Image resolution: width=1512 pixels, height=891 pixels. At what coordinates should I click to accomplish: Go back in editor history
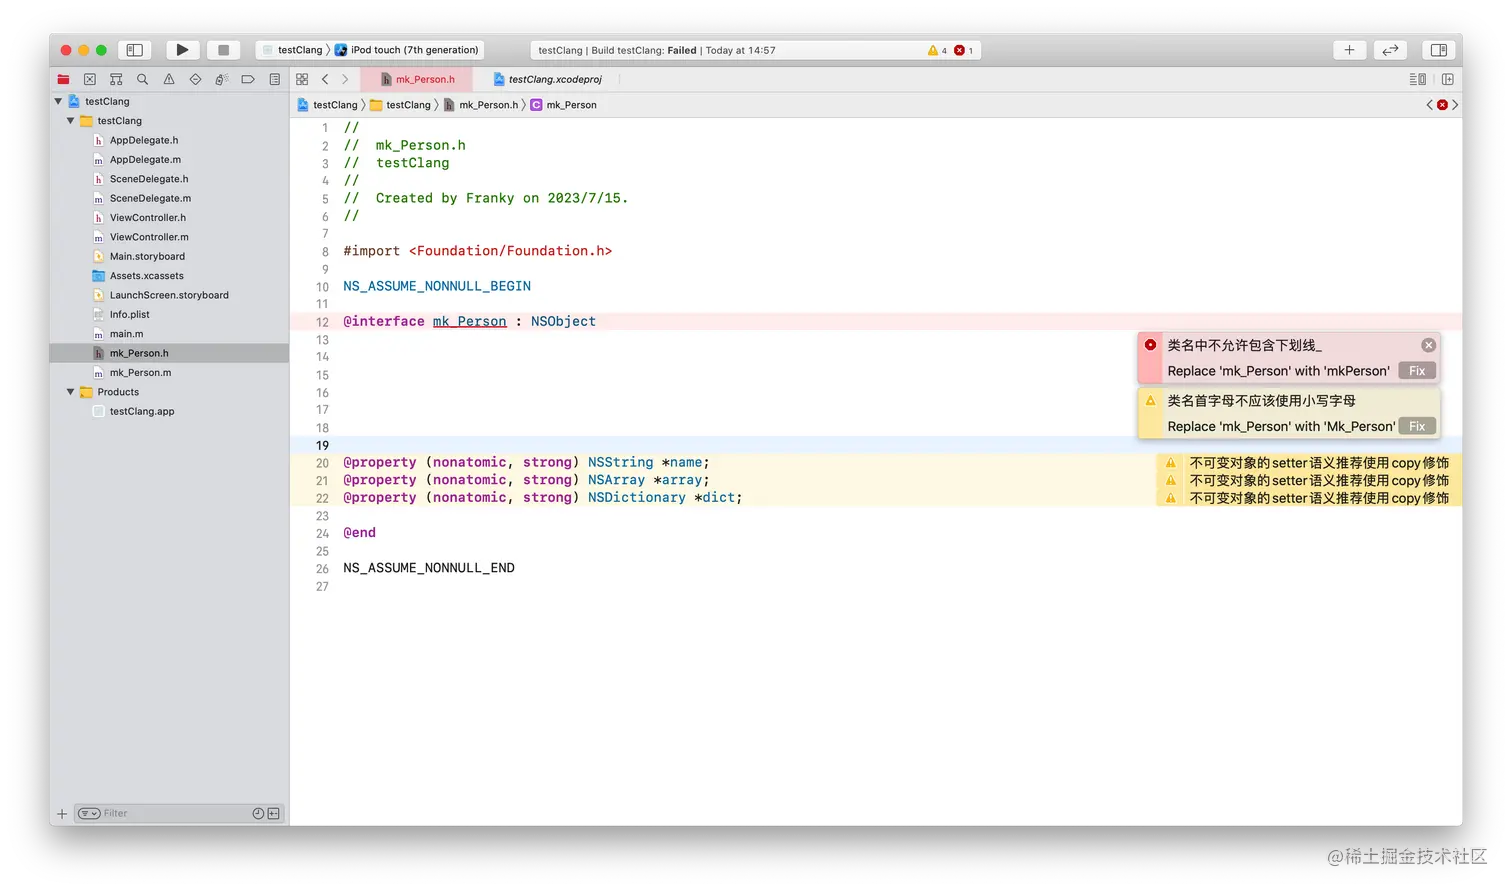click(x=325, y=79)
